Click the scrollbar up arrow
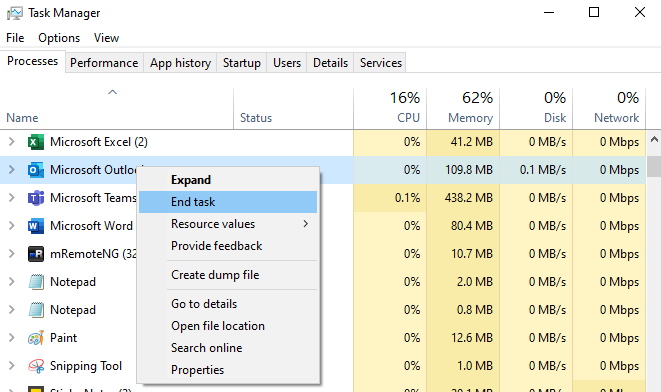The image size is (661, 392). point(654,140)
